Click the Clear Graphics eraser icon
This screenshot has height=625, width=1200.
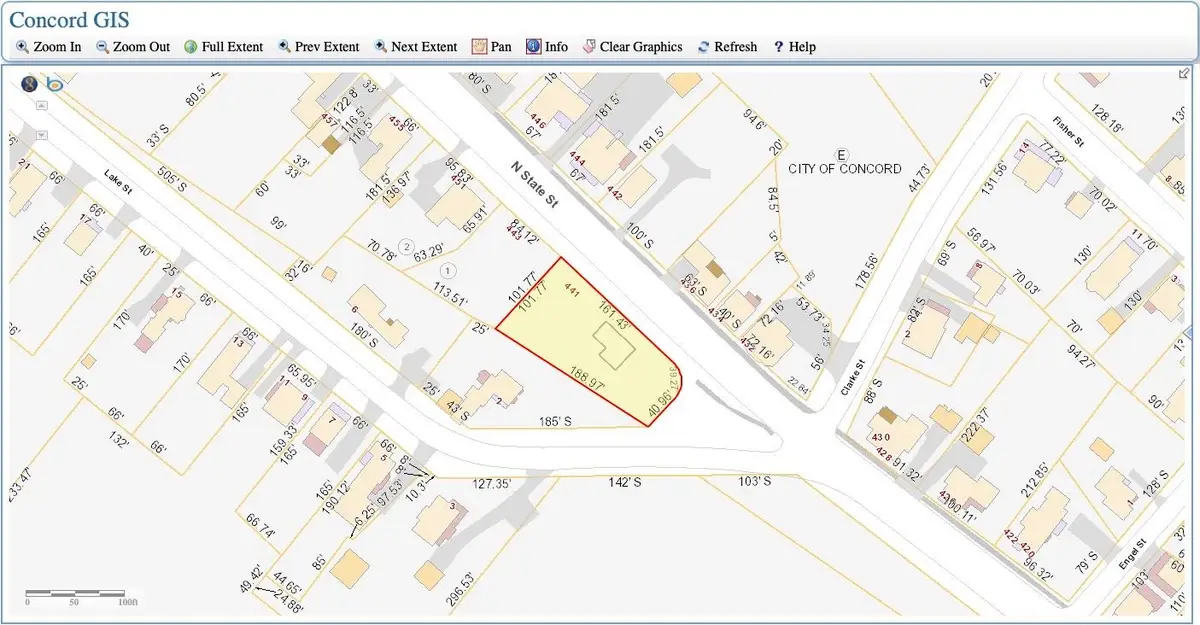coord(590,46)
